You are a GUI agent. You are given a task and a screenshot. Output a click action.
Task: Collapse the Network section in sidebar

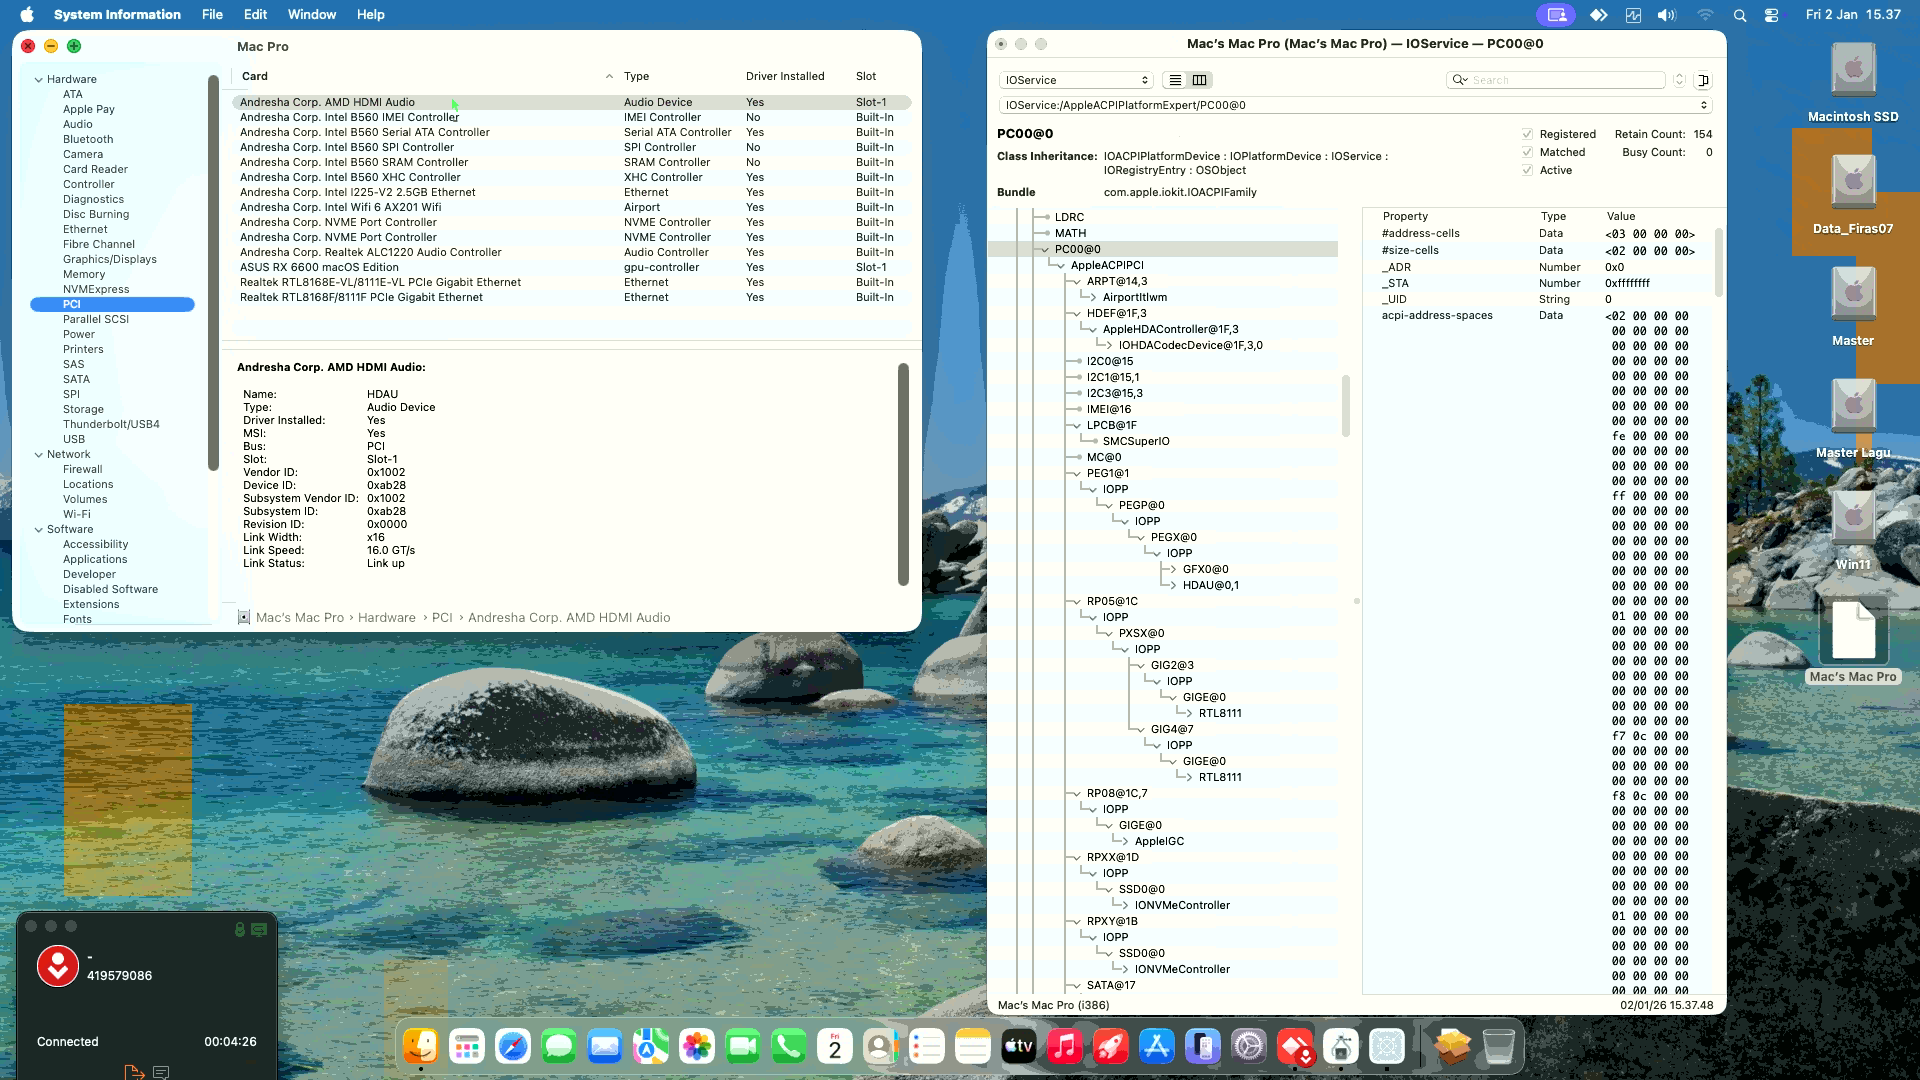coord(39,454)
